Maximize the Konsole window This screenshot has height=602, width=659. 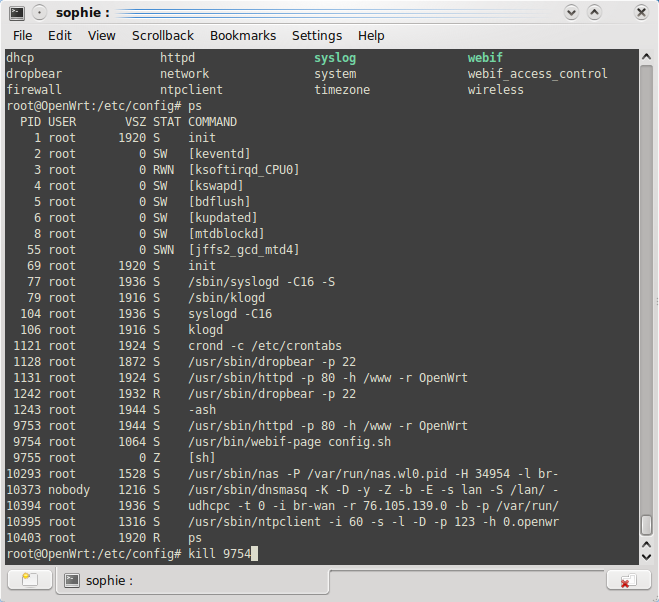(x=596, y=13)
